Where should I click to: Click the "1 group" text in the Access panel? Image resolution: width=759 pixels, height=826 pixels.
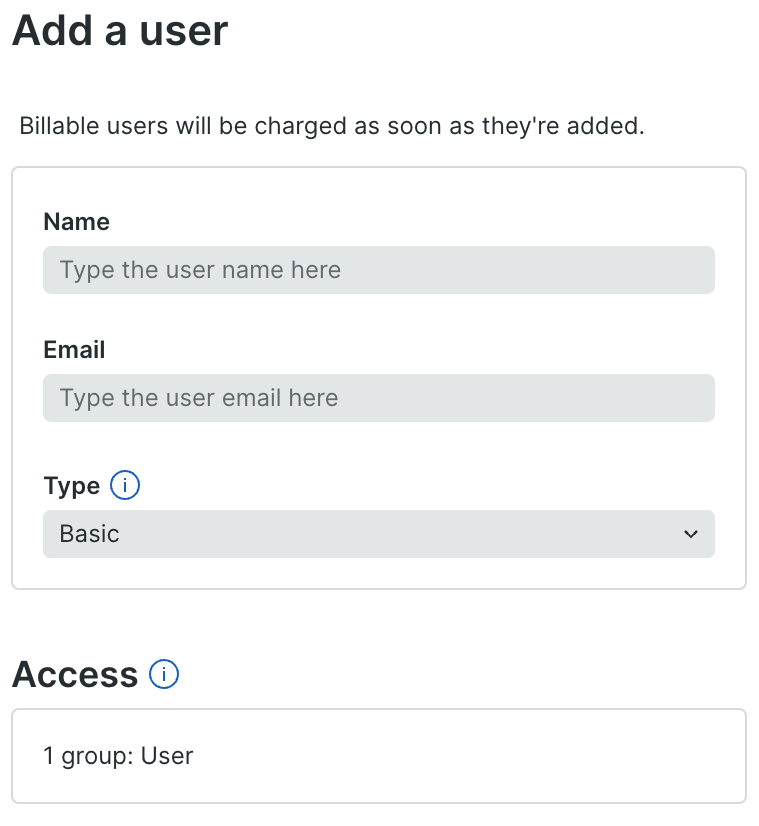(x=88, y=756)
